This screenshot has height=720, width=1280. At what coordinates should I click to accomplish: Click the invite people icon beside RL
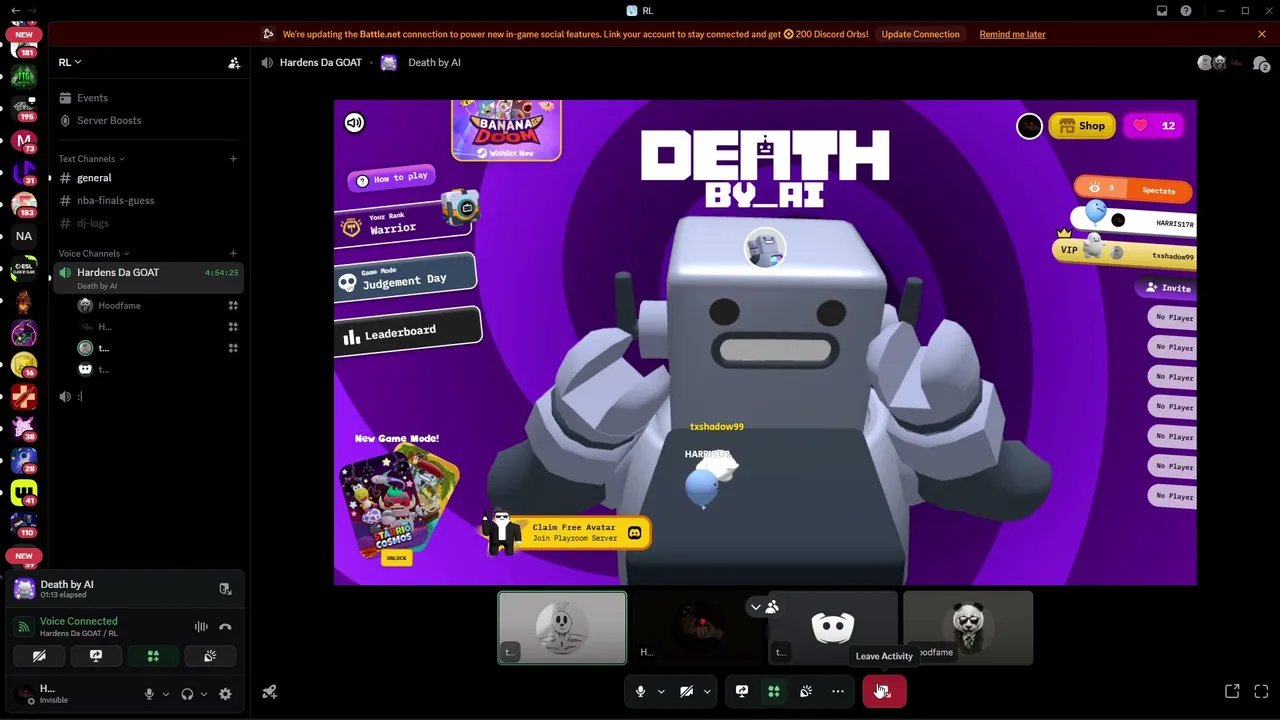pyautogui.click(x=234, y=63)
